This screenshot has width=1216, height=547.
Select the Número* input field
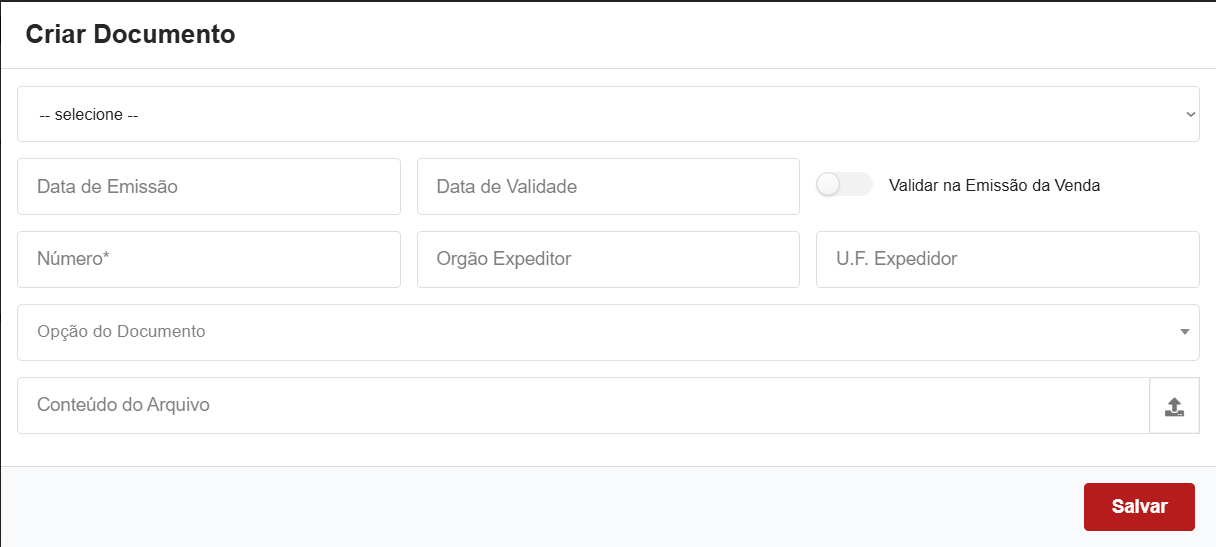pos(208,259)
